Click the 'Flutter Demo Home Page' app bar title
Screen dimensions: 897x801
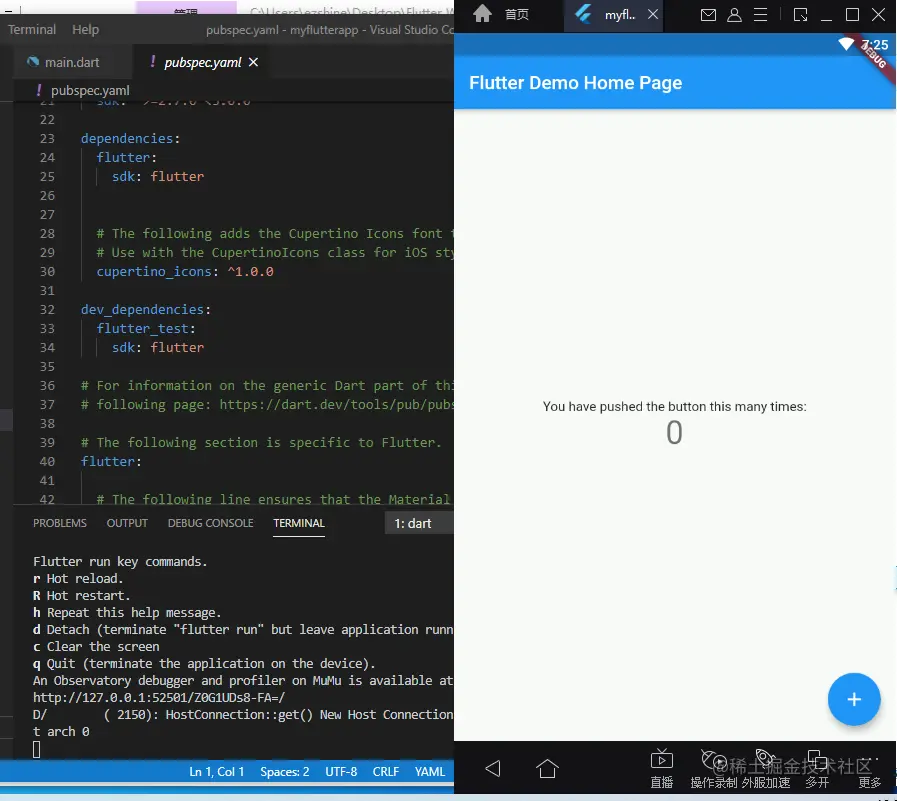coord(575,83)
